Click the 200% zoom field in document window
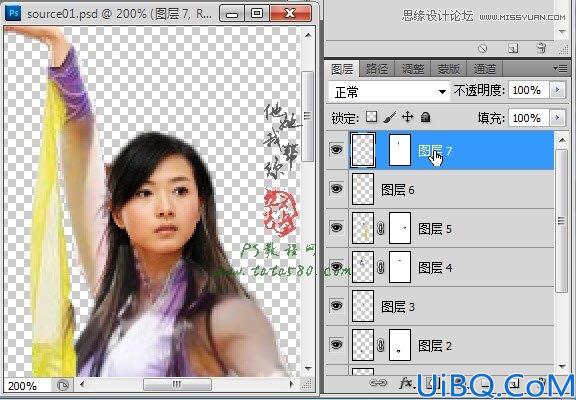 coord(27,386)
